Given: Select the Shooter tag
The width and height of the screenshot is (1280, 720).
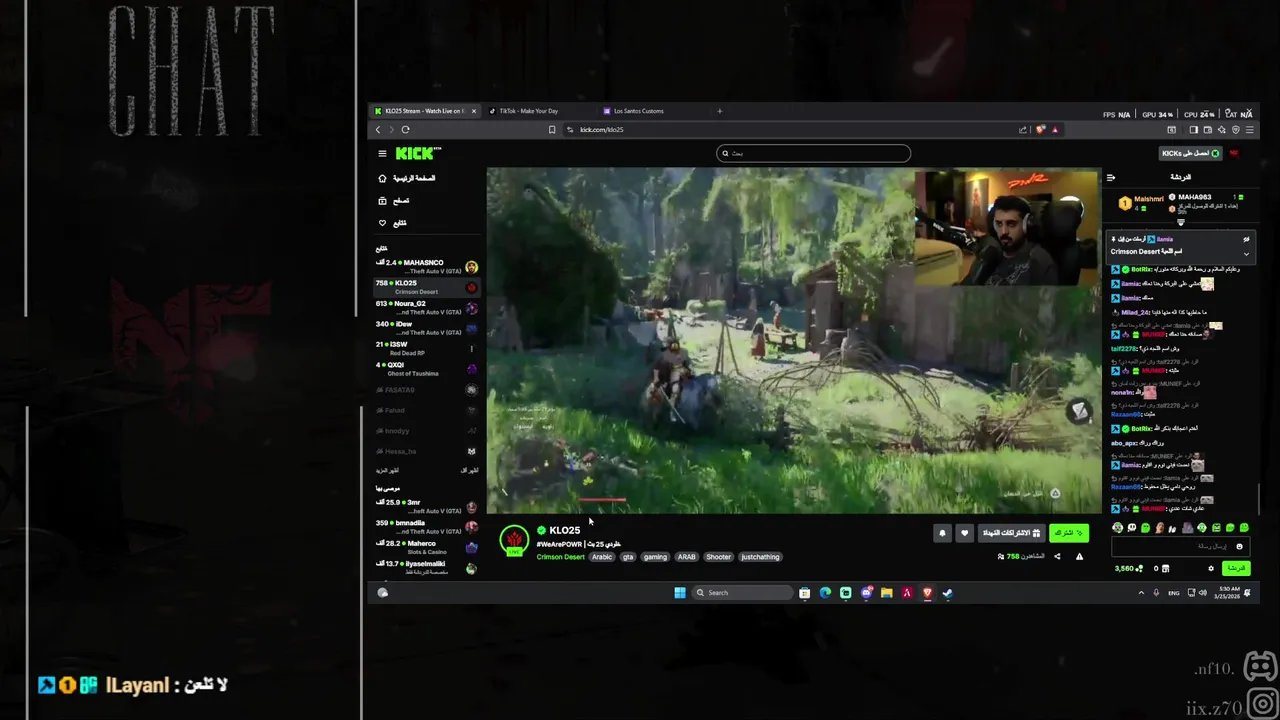Looking at the screenshot, I should (718, 557).
